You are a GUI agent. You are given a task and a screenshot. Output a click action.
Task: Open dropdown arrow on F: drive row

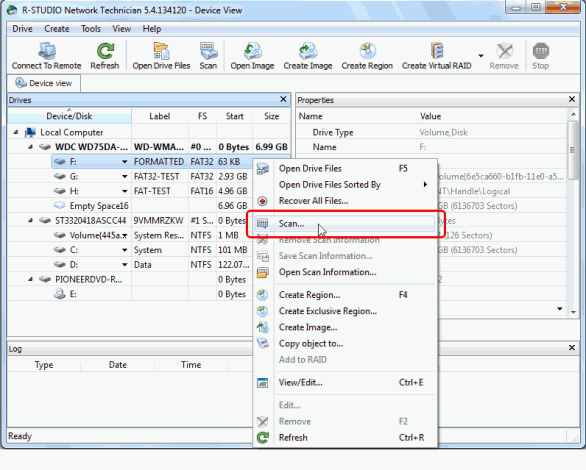pos(124,162)
